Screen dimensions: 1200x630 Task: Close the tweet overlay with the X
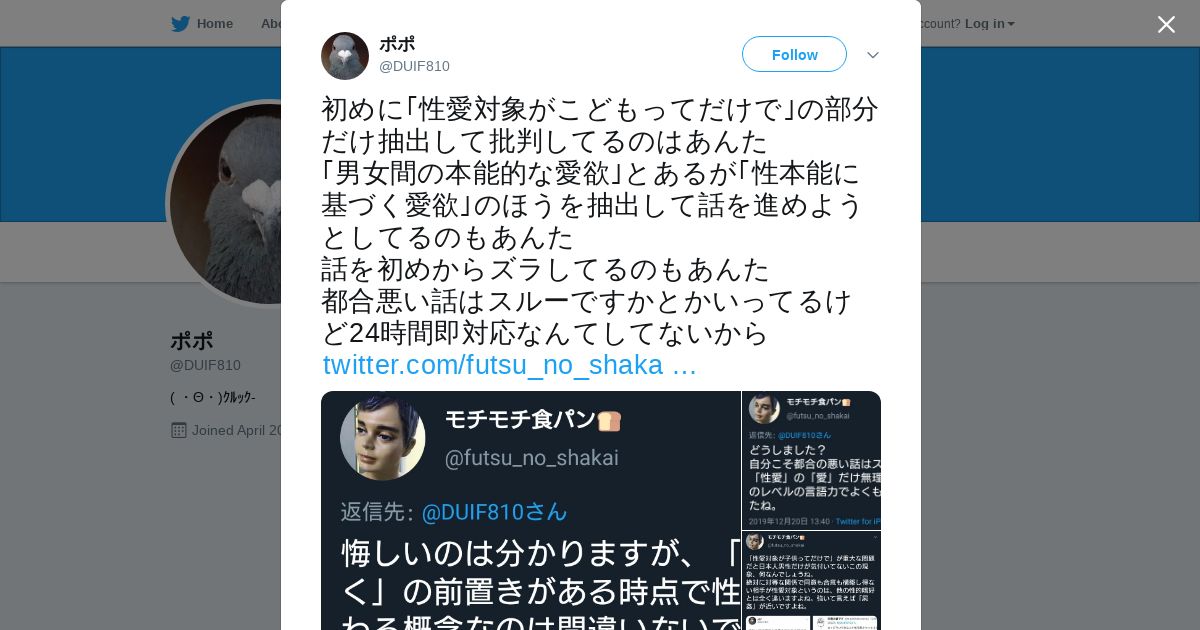coord(1166,24)
